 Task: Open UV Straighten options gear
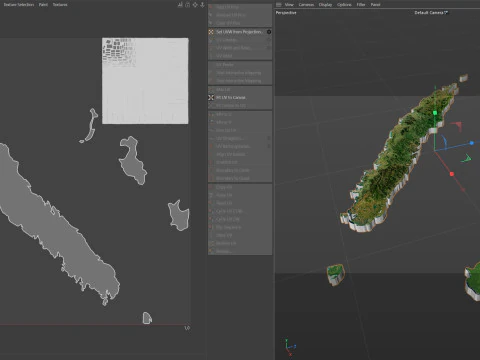click(269, 138)
